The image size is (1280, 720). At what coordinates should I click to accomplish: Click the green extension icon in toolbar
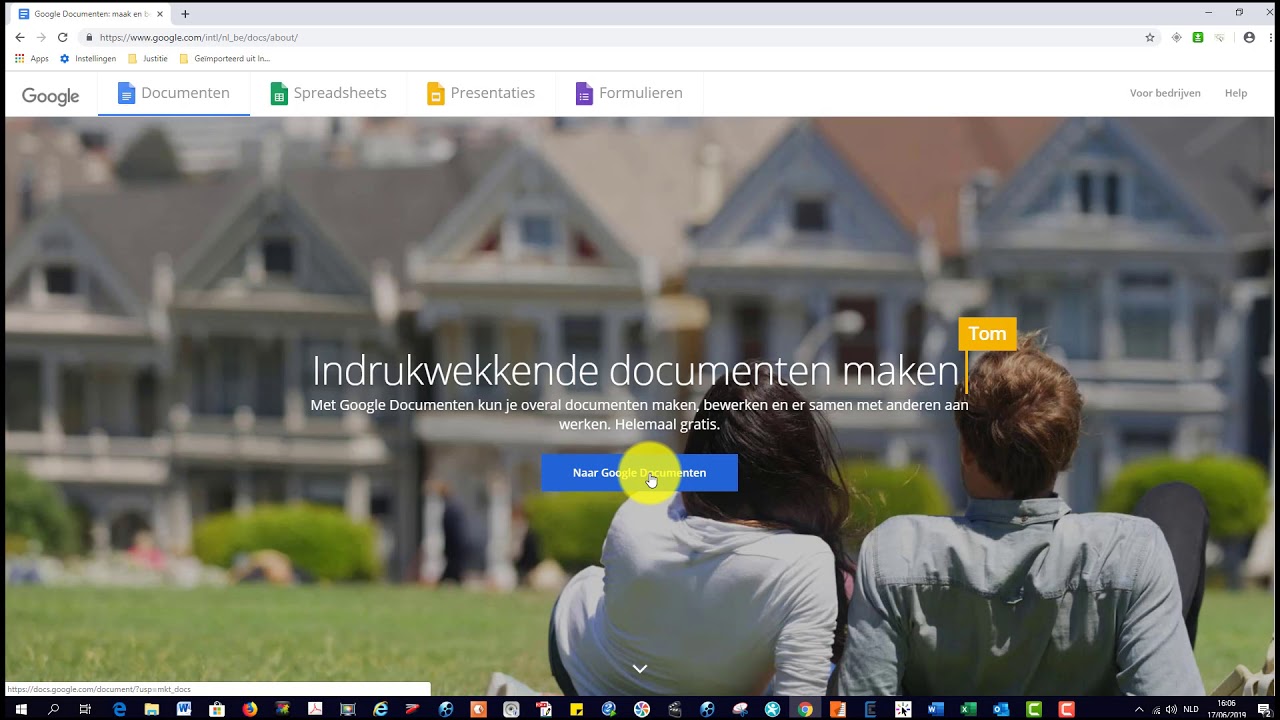coord(1198,37)
